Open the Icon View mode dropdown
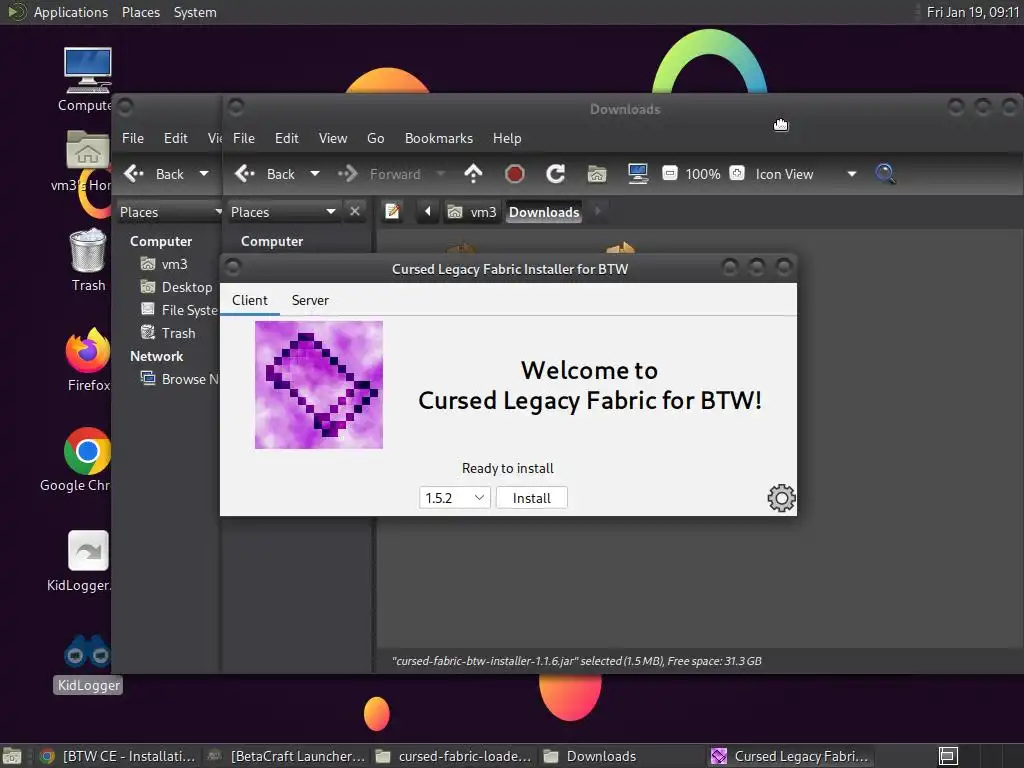The width and height of the screenshot is (1024, 768). coord(806,174)
